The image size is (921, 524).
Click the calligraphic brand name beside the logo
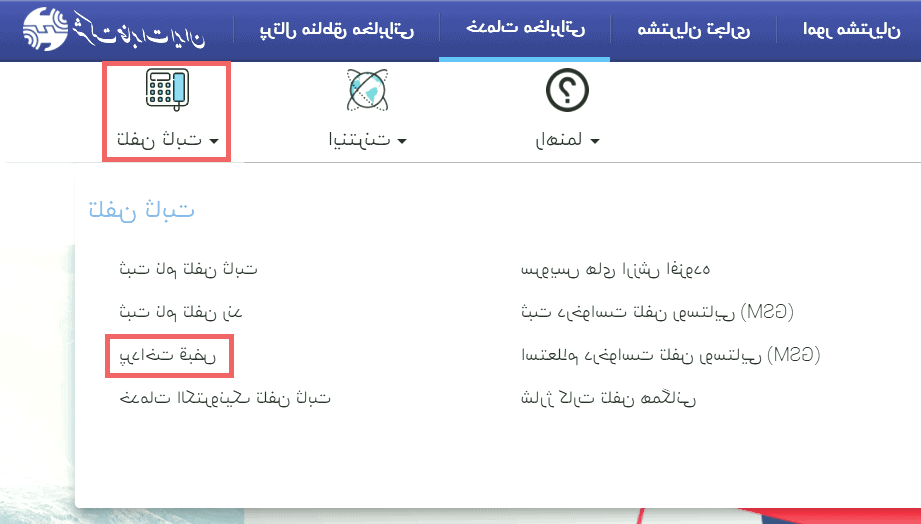pyautogui.click(x=139, y=29)
